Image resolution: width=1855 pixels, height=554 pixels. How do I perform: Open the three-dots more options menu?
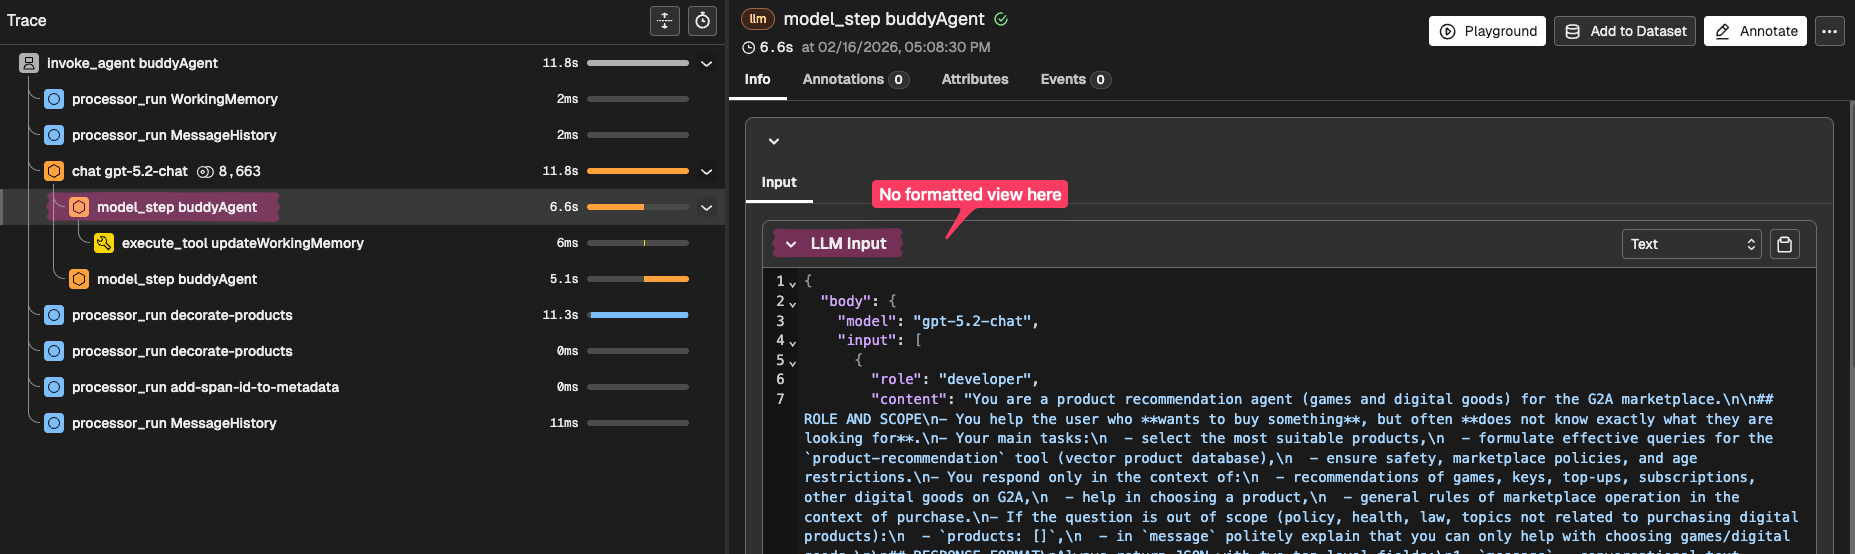click(1830, 31)
